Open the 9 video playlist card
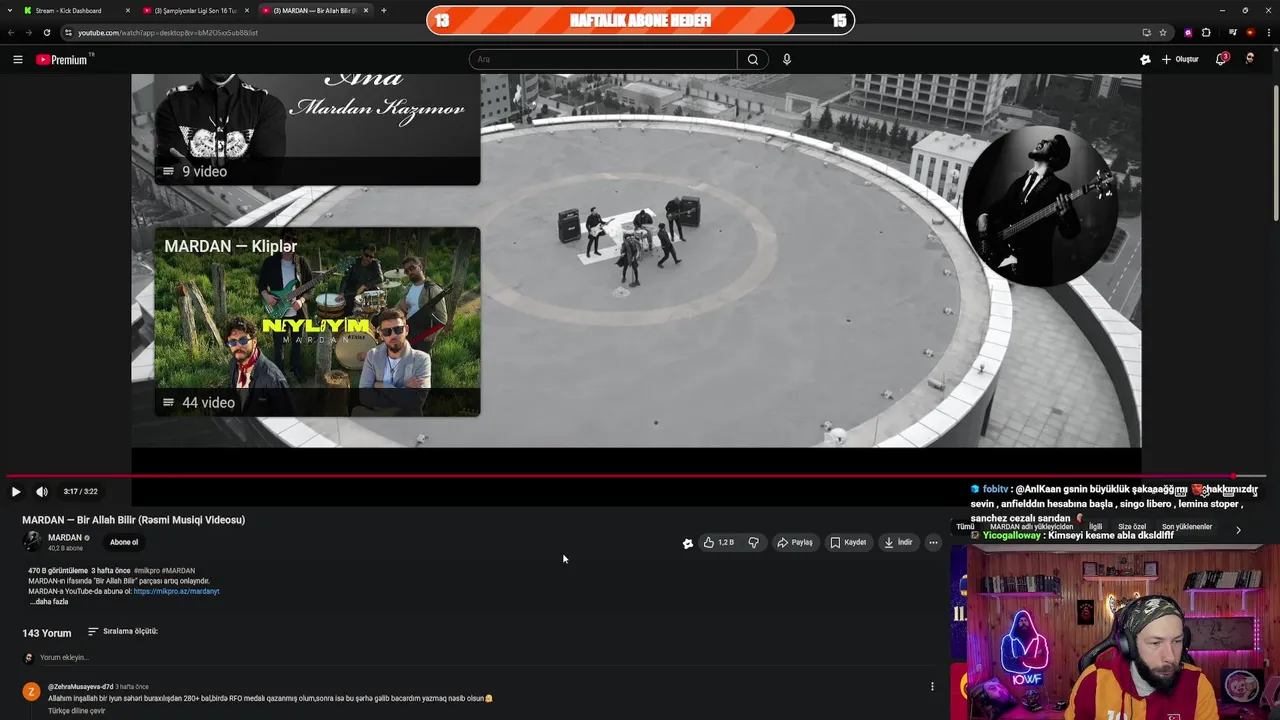 pyautogui.click(x=317, y=130)
